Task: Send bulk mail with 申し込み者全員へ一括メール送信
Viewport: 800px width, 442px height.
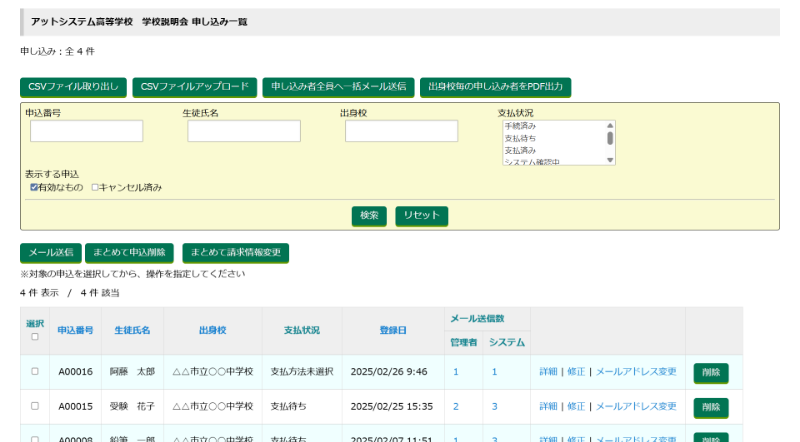Action: click(339, 87)
